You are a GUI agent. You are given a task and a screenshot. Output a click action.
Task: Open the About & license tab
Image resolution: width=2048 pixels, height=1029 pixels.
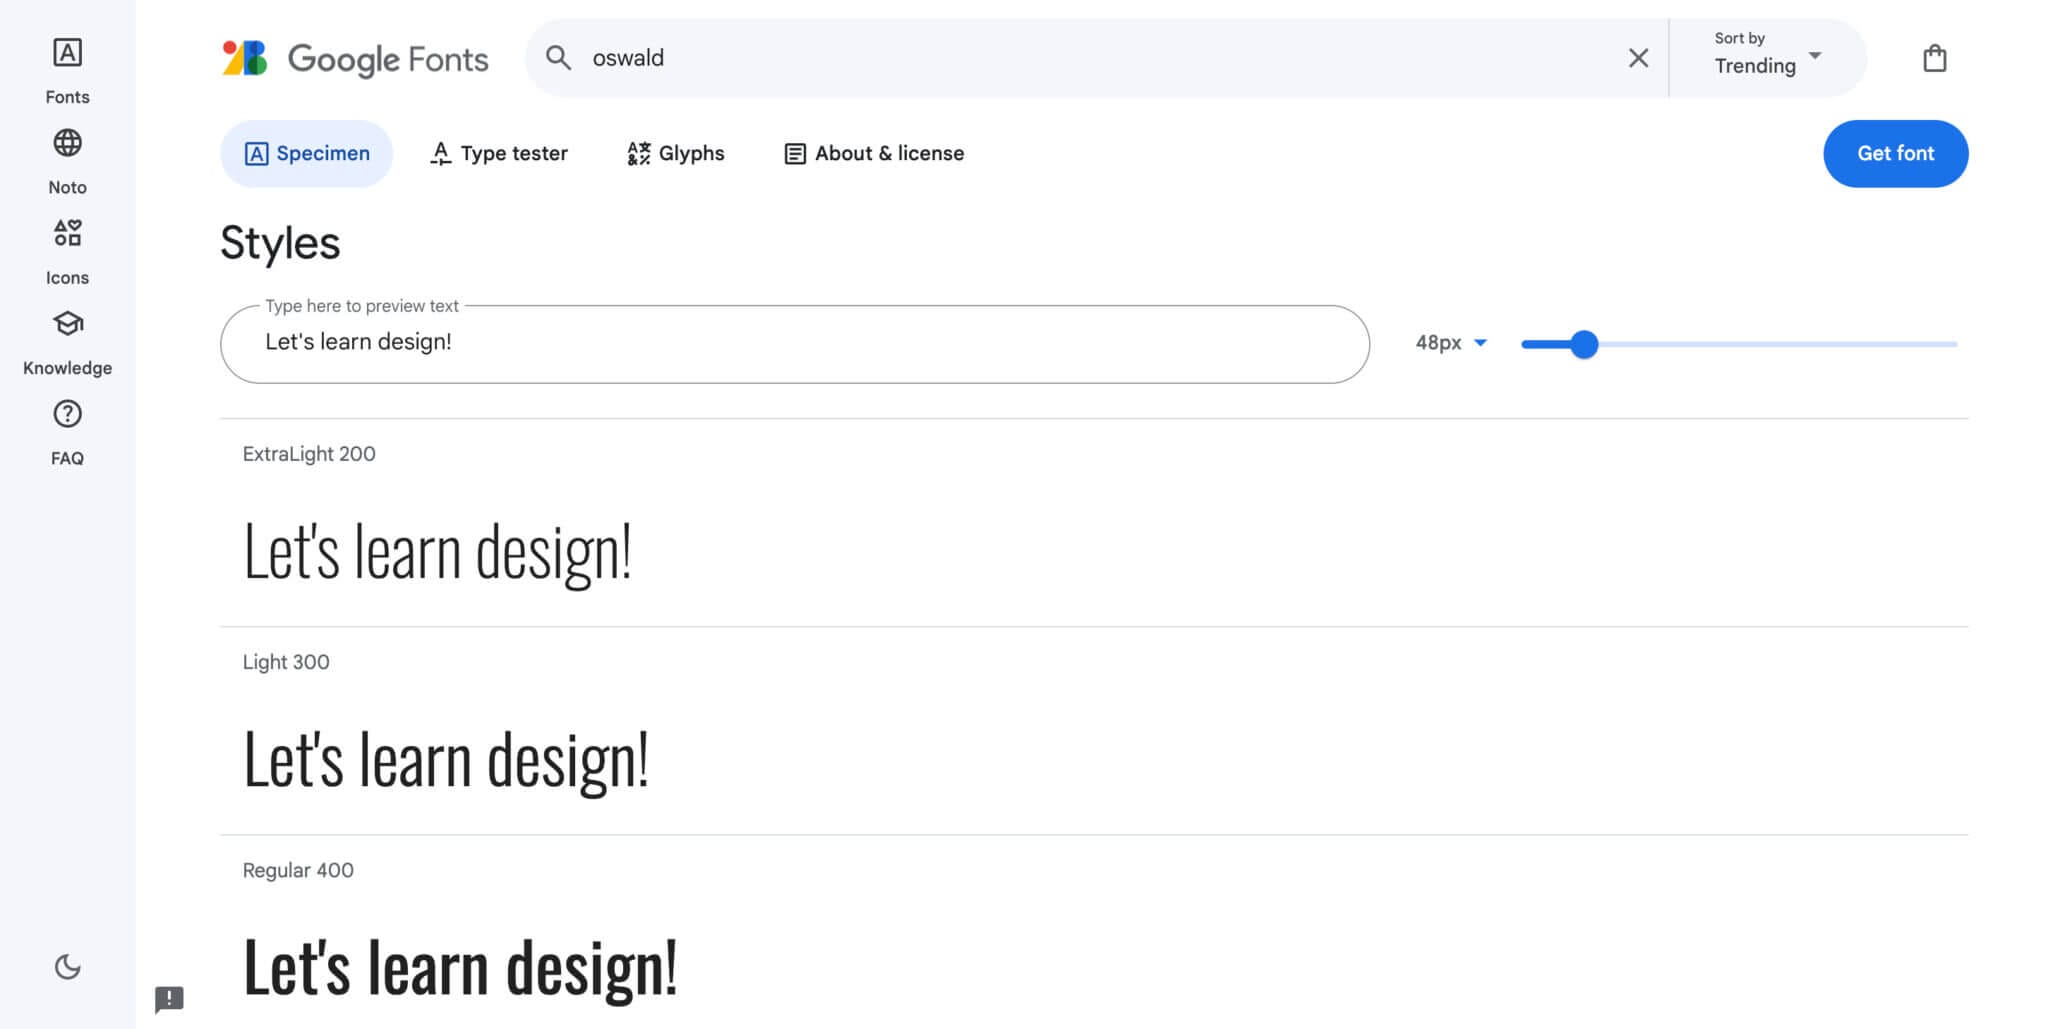(x=874, y=153)
